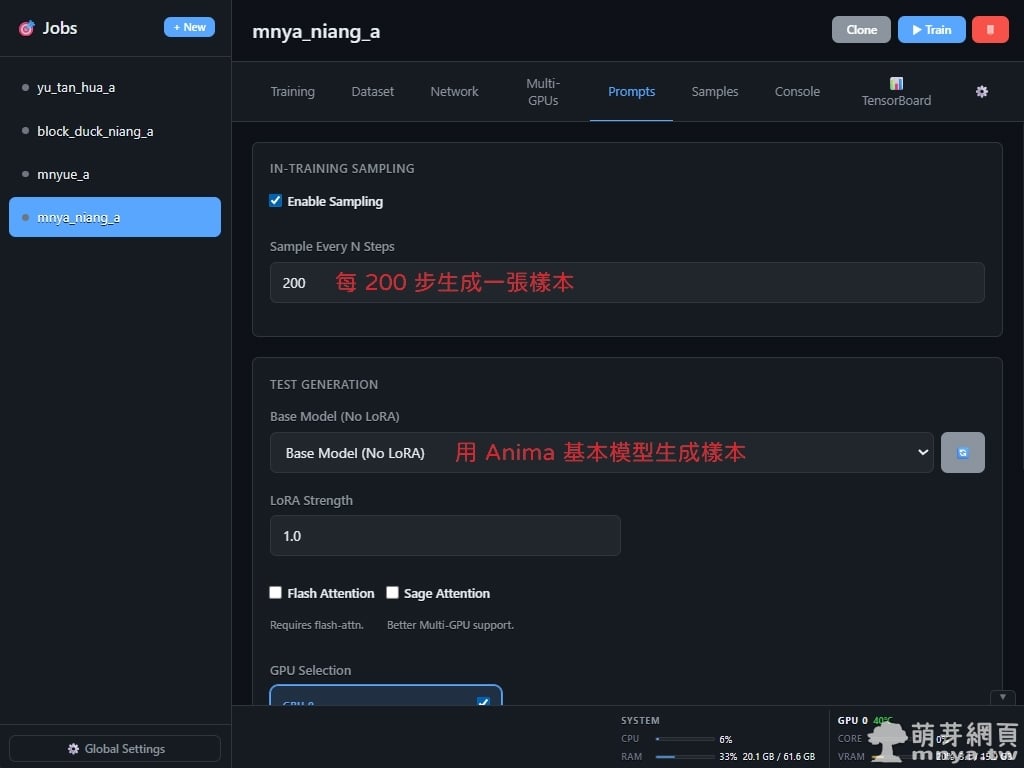Click the red stop training button
The height and width of the screenshot is (768, 1024).
point(989,29)
